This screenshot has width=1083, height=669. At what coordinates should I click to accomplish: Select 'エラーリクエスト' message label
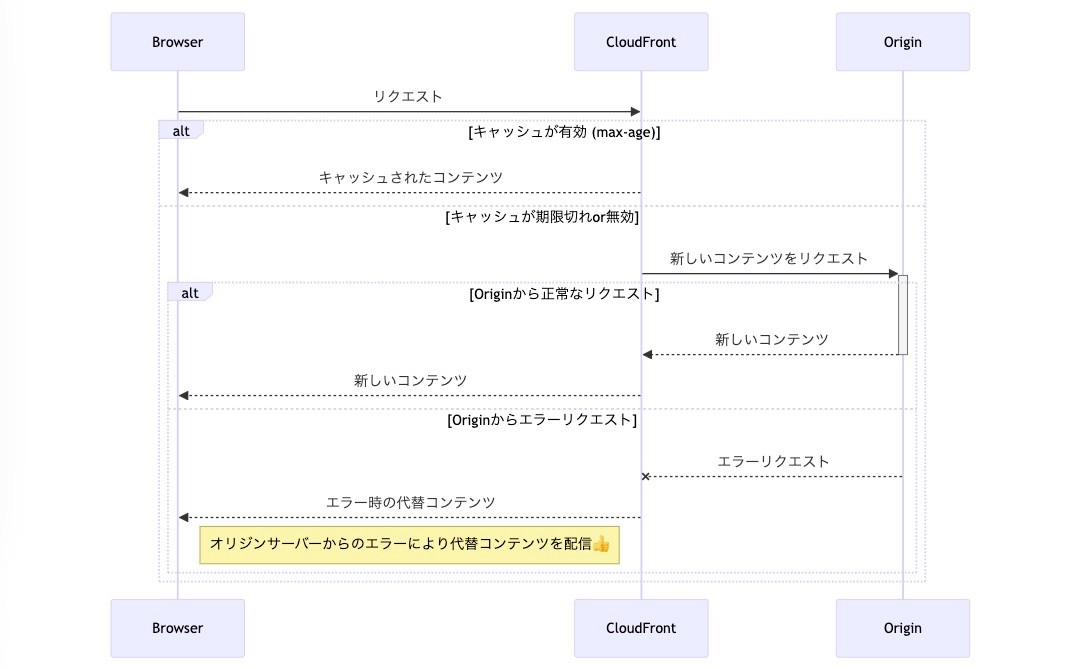click(x=773, y=461)
